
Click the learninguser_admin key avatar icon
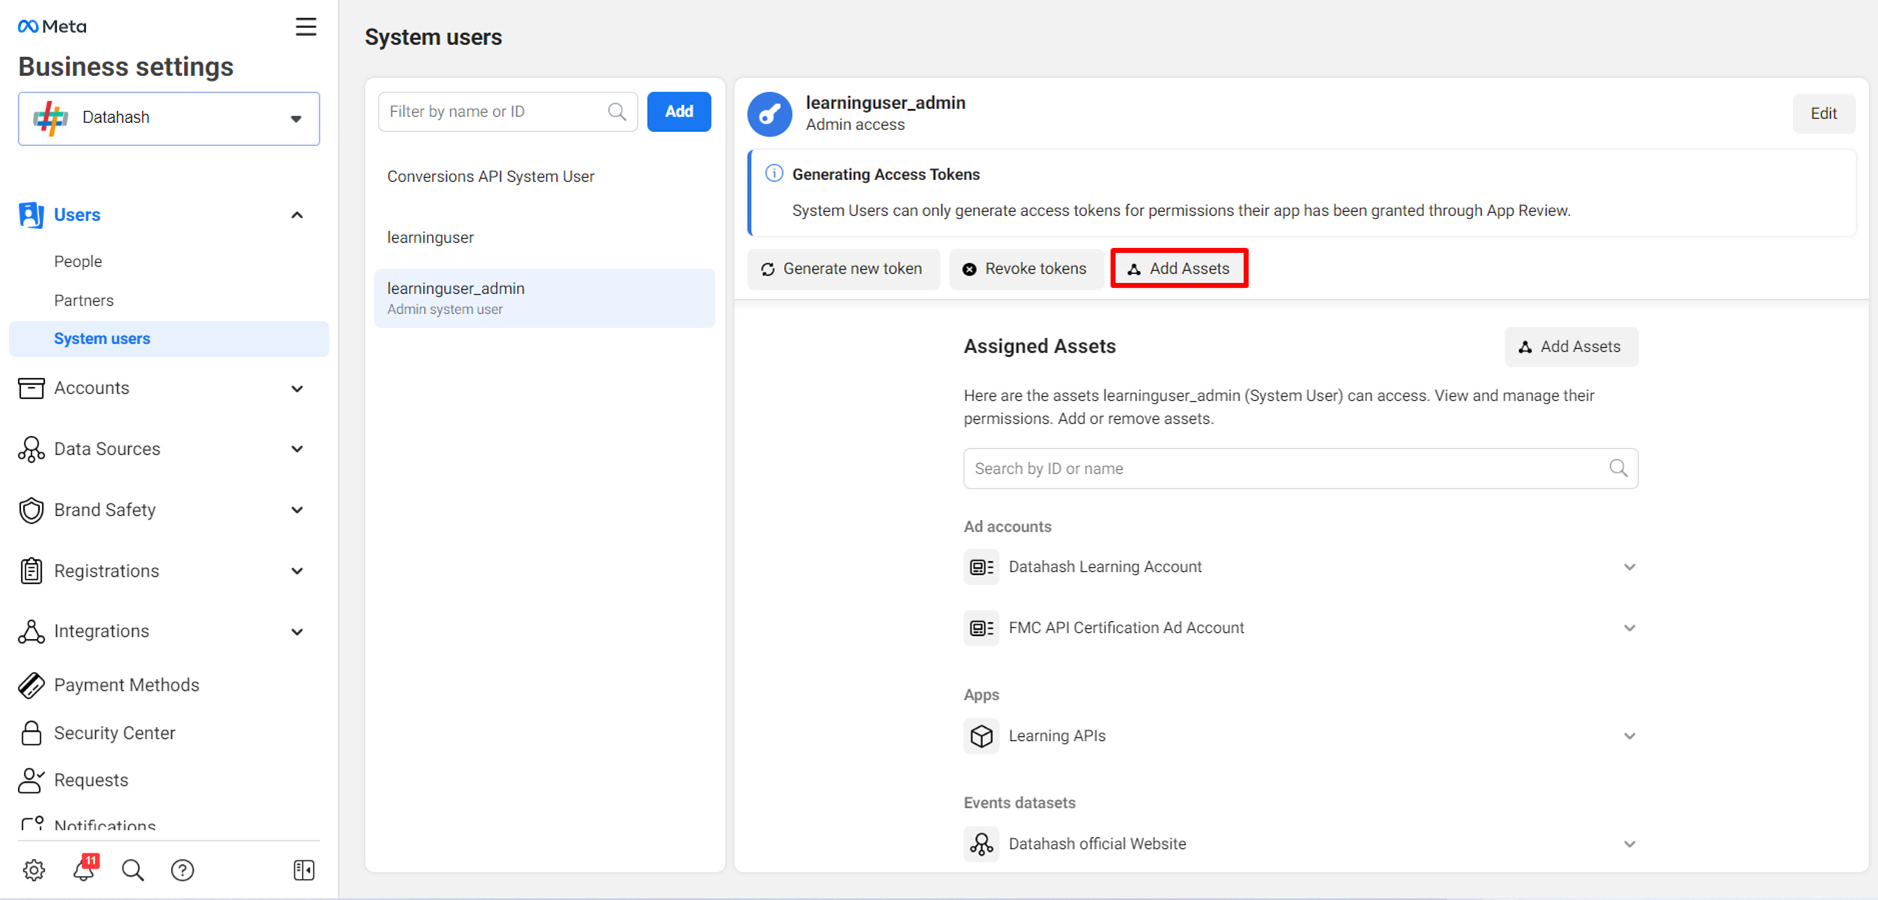[770, 114]
